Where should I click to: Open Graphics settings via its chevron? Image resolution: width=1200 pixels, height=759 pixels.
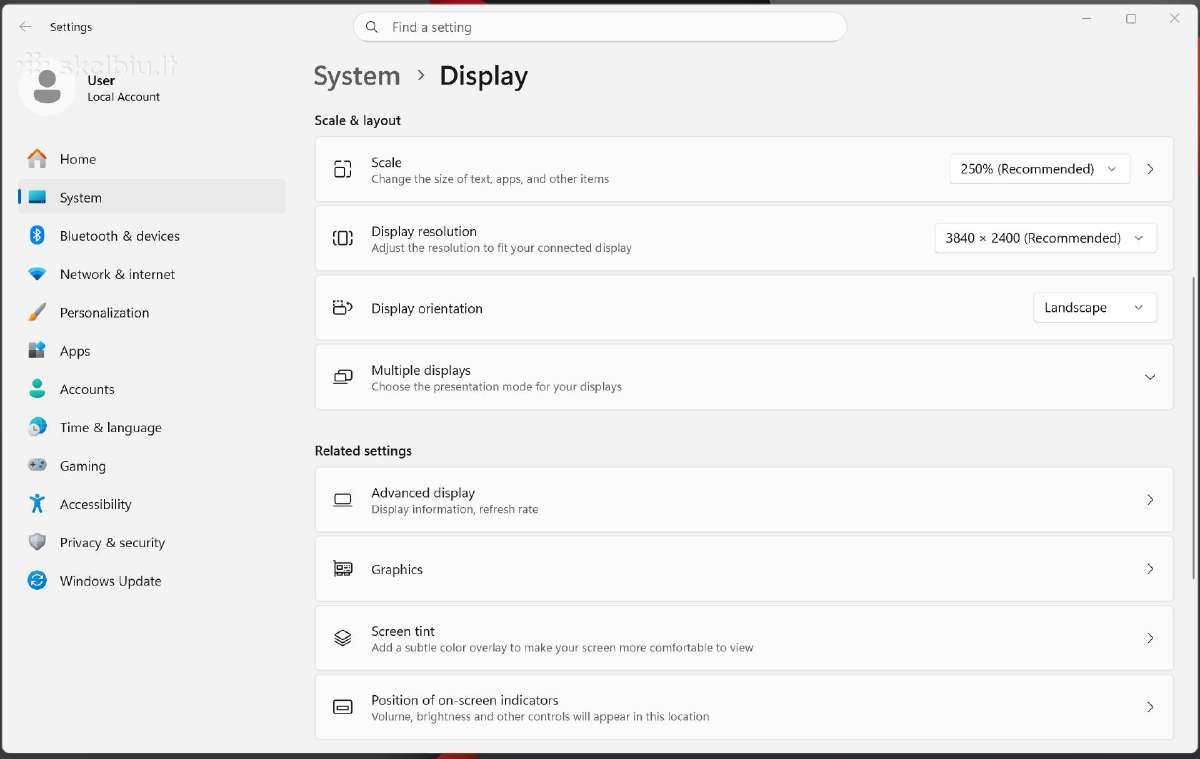pyautogui.click(x=1150, y=569)
